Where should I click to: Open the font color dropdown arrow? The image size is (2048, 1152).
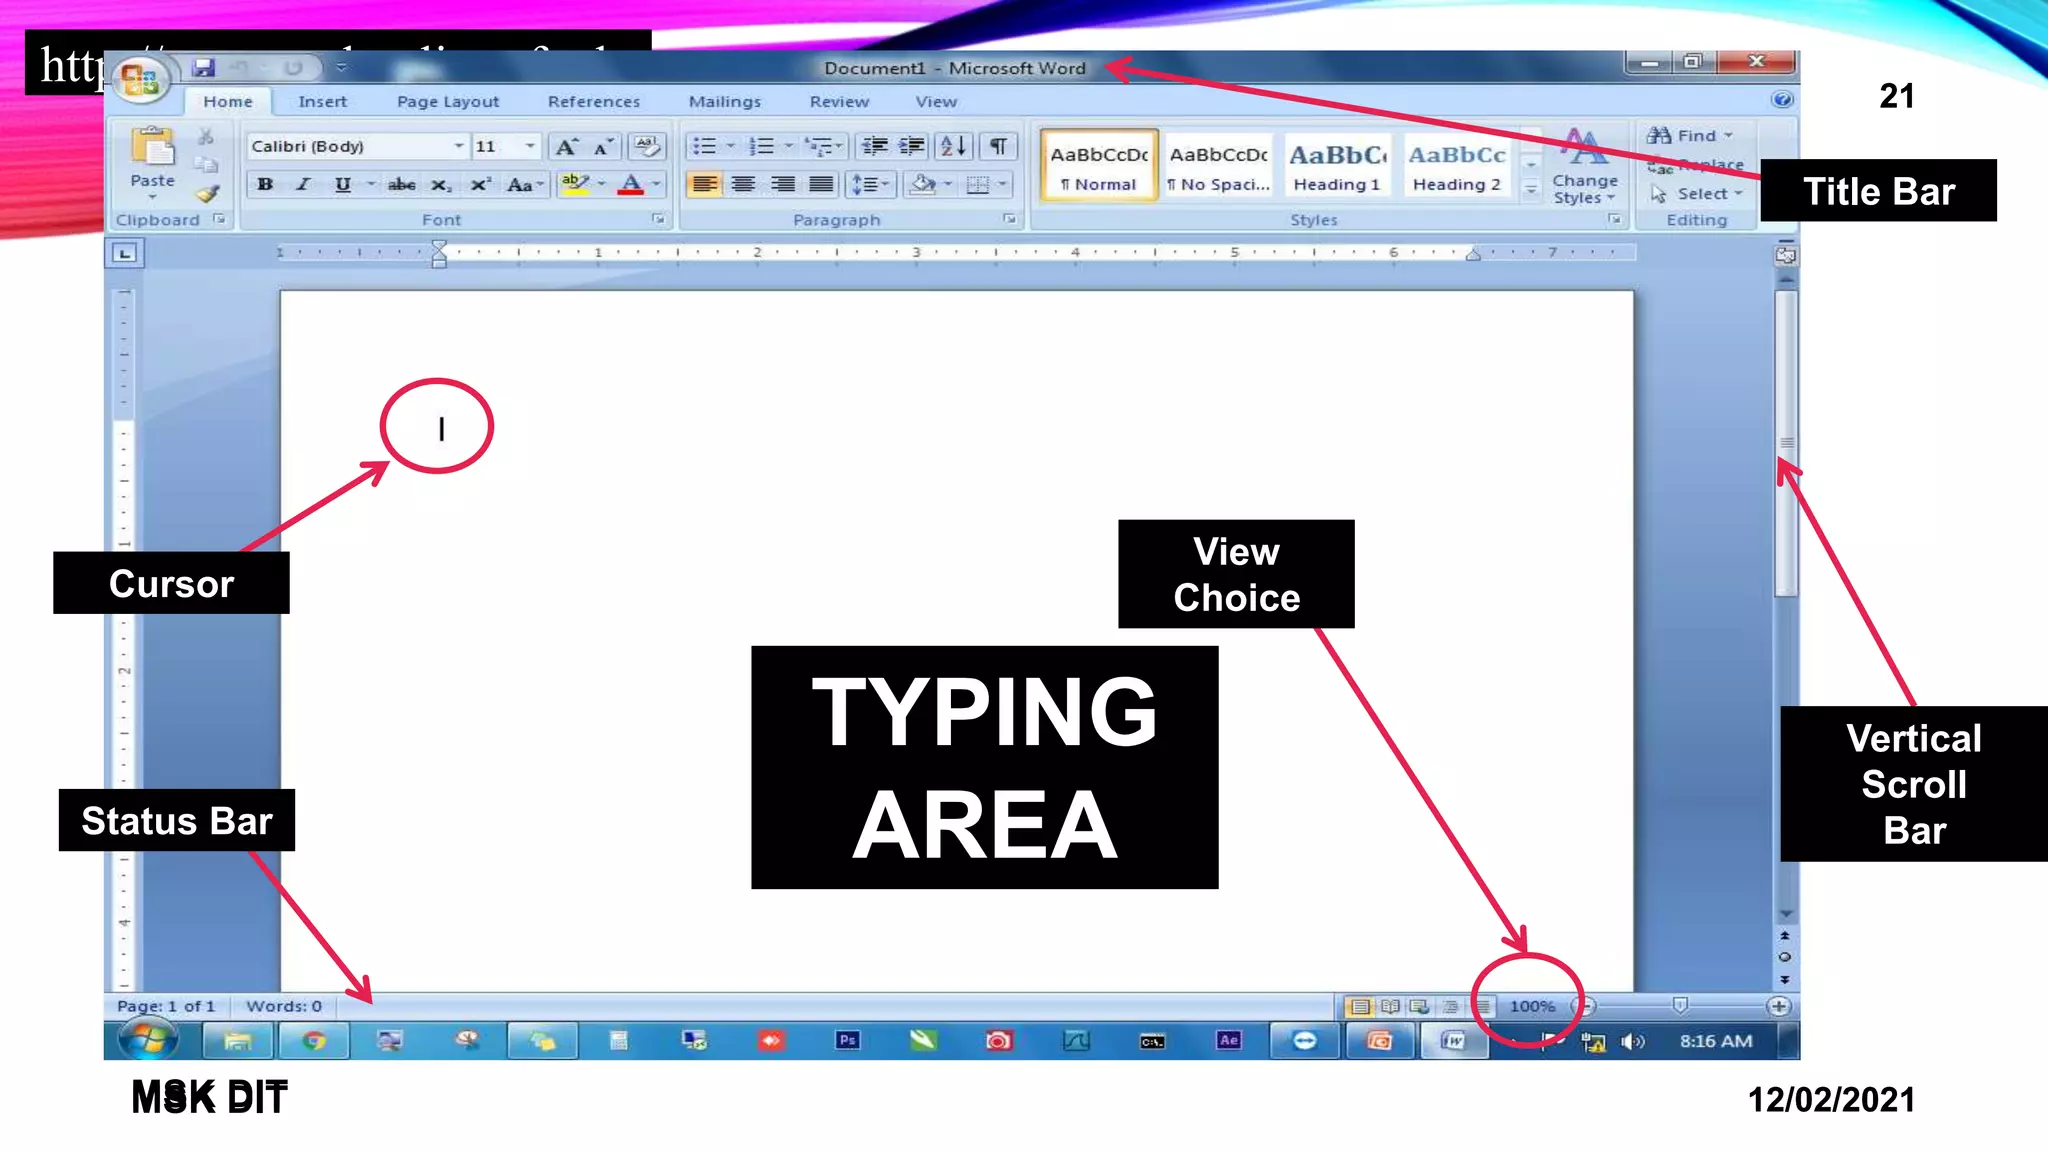[656, 184]
